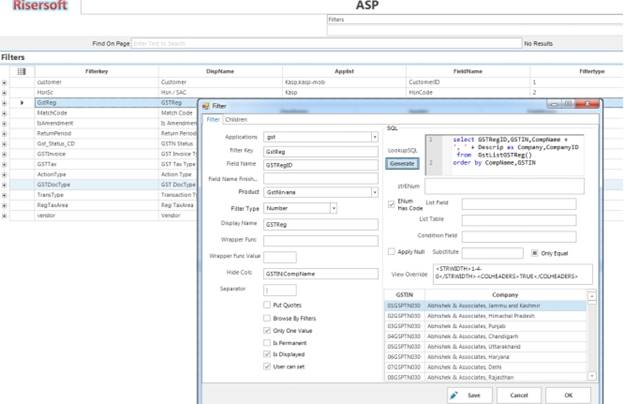624x404 pixels.
Task: Select 'Abhishek & Associates, Punjab' row
Action: (x=486, y=326)
